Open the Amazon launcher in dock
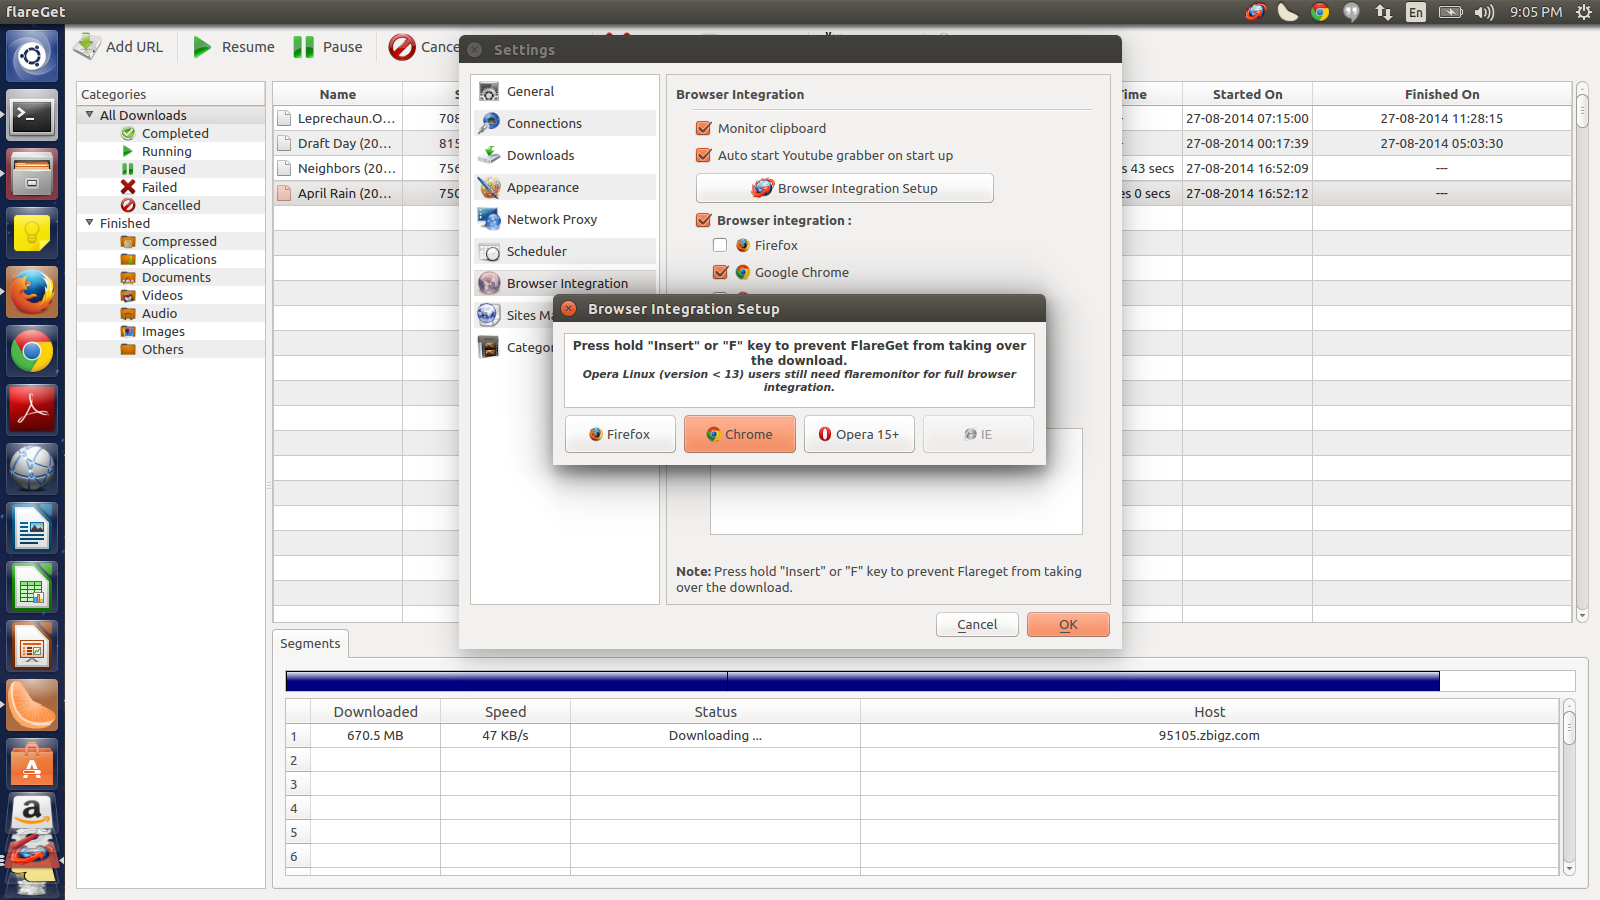The width and height of the screenshot is (1600, 900). [x=32, y=812]
